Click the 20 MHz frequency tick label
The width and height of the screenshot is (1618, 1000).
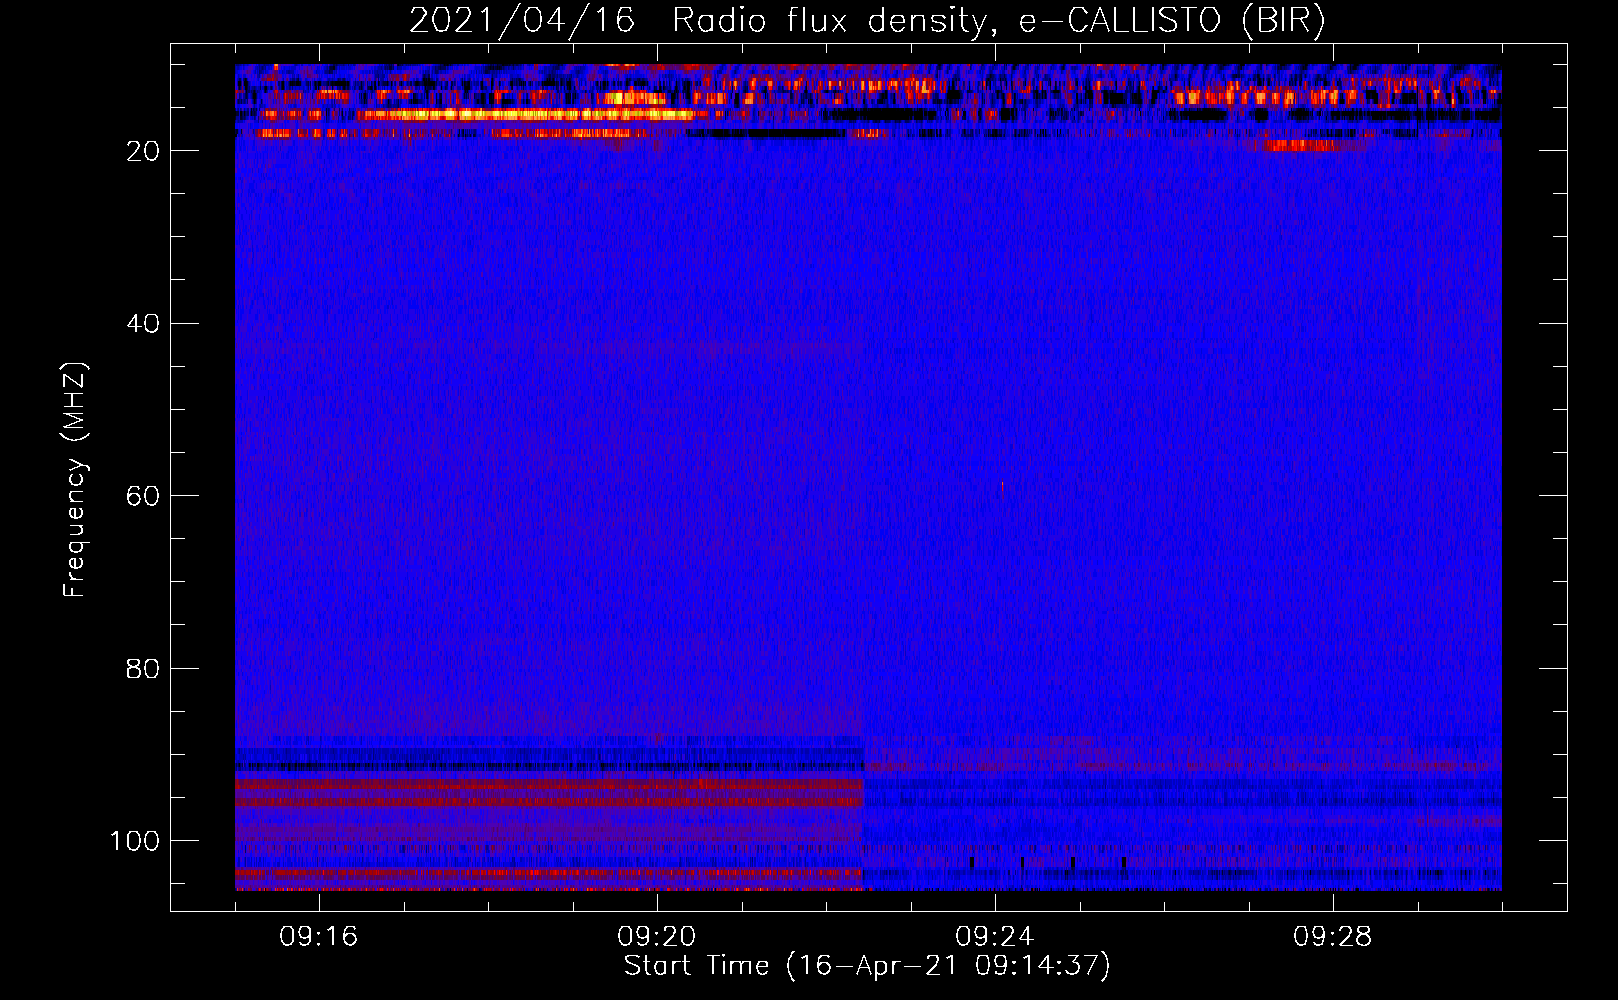click(143, 151)
